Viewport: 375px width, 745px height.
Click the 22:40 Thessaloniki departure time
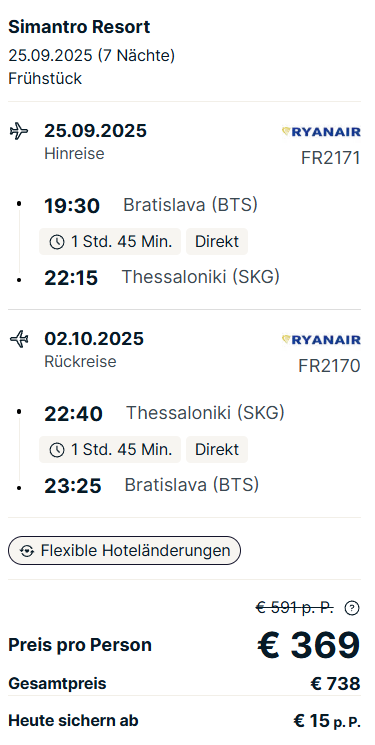click(x=73, y=414)
